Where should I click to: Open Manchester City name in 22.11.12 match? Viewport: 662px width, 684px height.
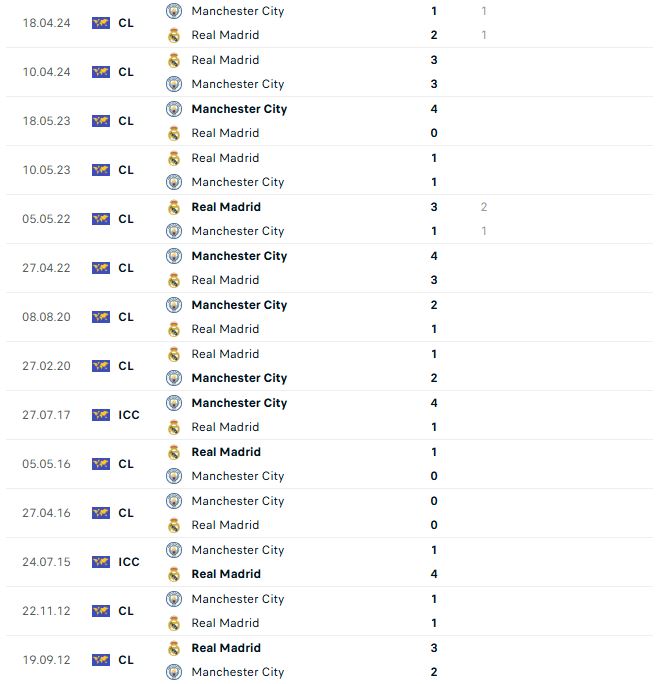tap(238, 599)
